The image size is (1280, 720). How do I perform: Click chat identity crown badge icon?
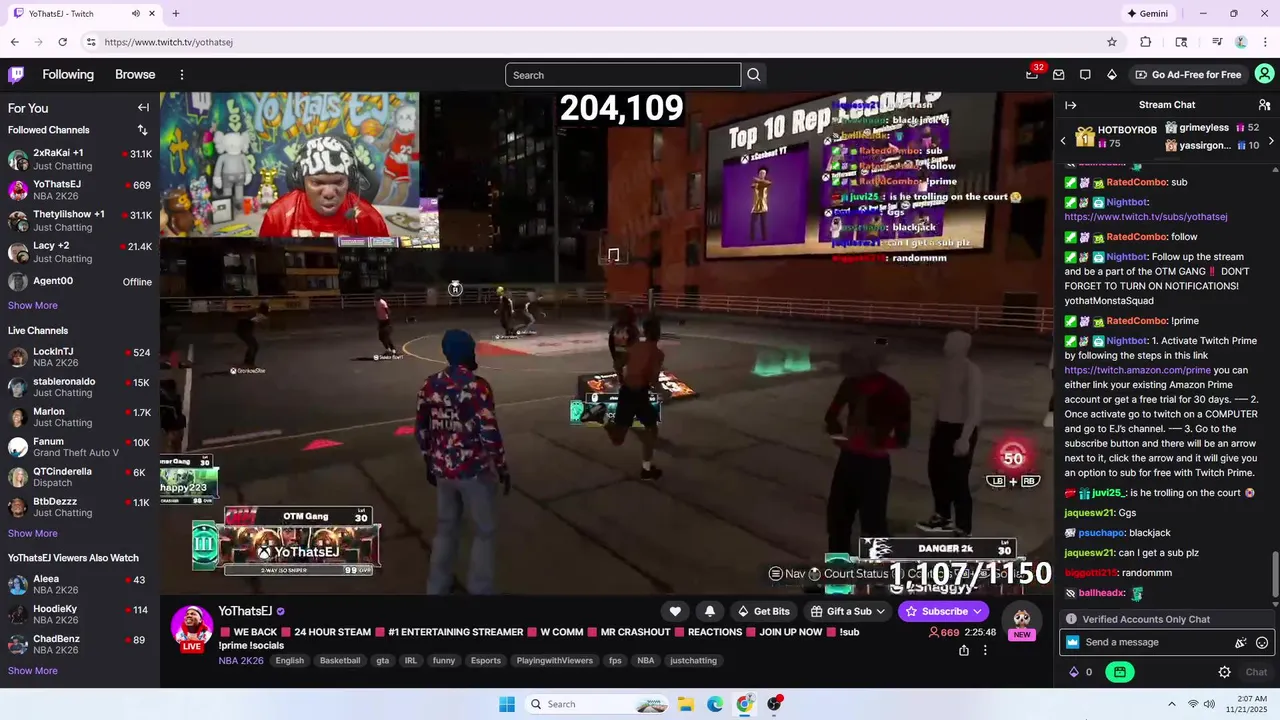coord(1073,642)
